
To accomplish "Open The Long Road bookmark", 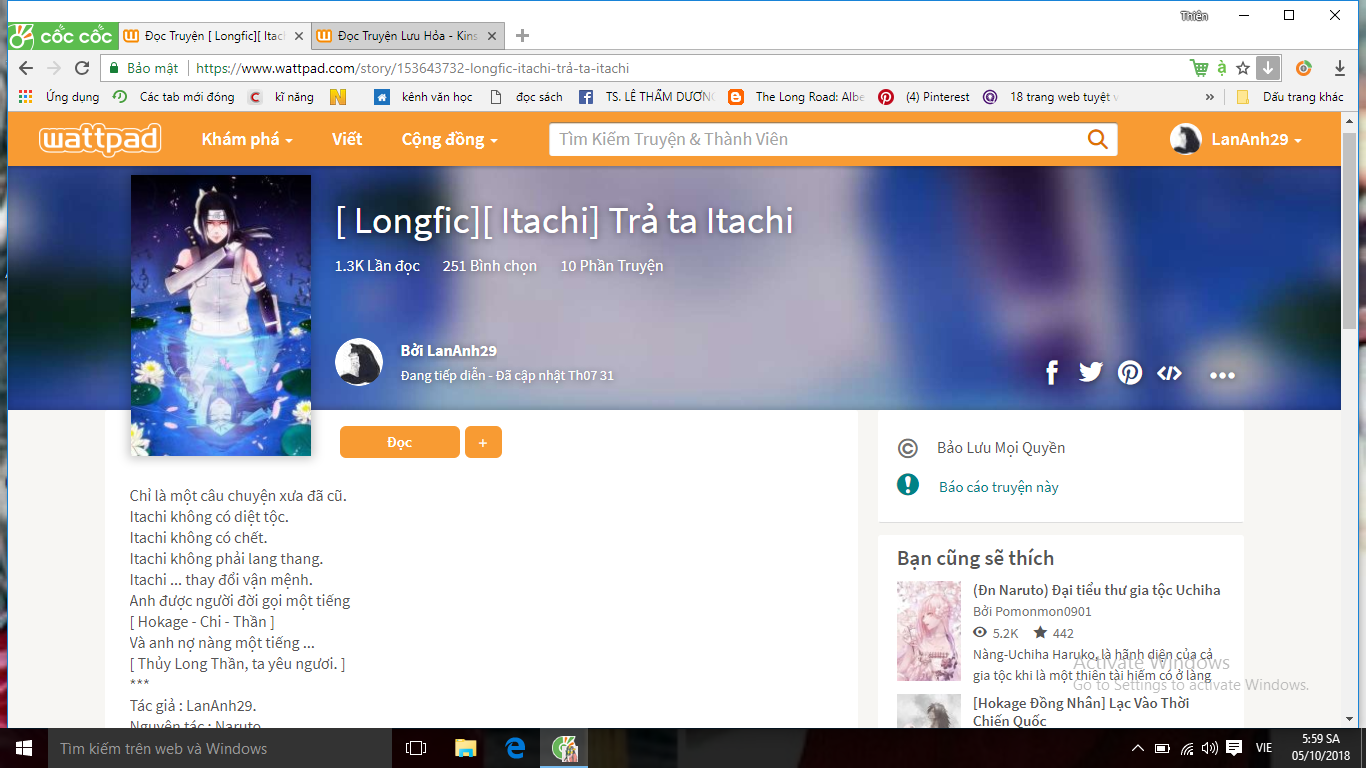I will (x=797, y=97).
